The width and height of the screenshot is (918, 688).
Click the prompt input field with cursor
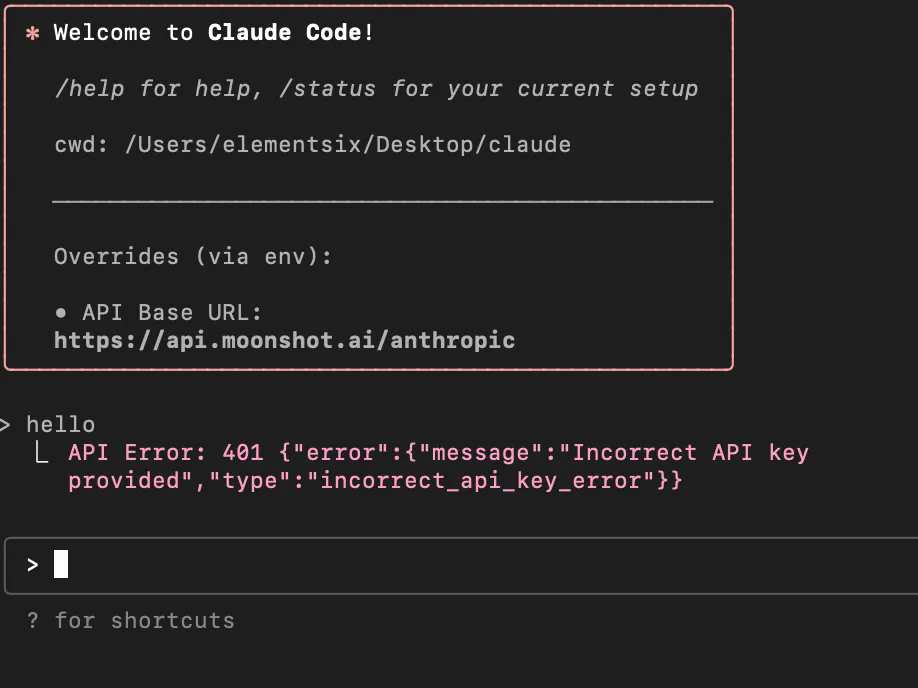tap(461, 565)
